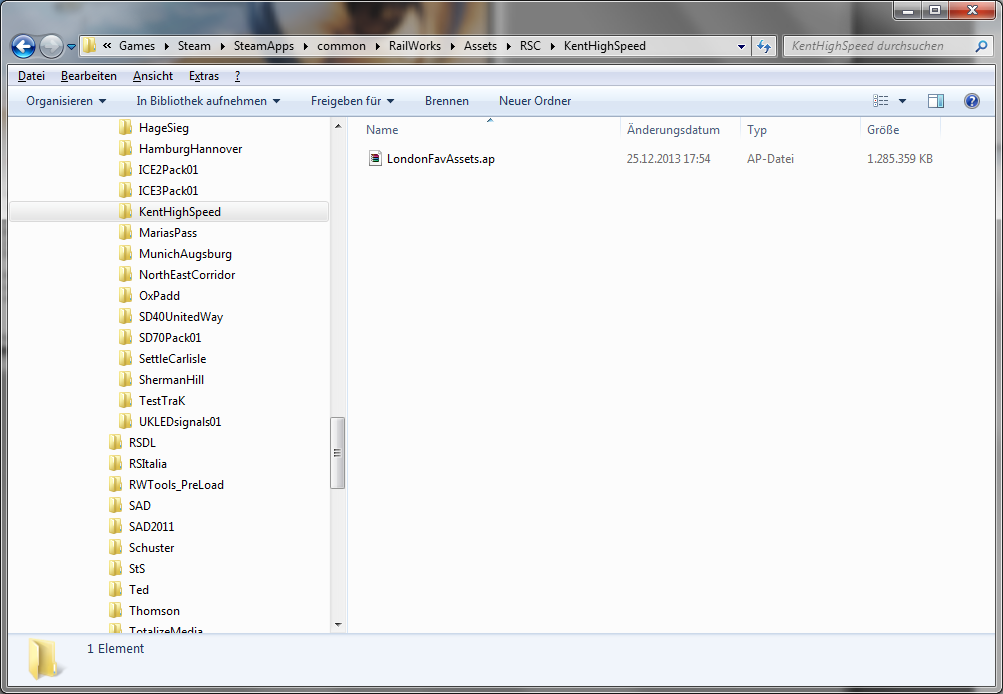Open the Freigeben für dropdown
This screenshot has height=694, width=1003.
(352, 100)
